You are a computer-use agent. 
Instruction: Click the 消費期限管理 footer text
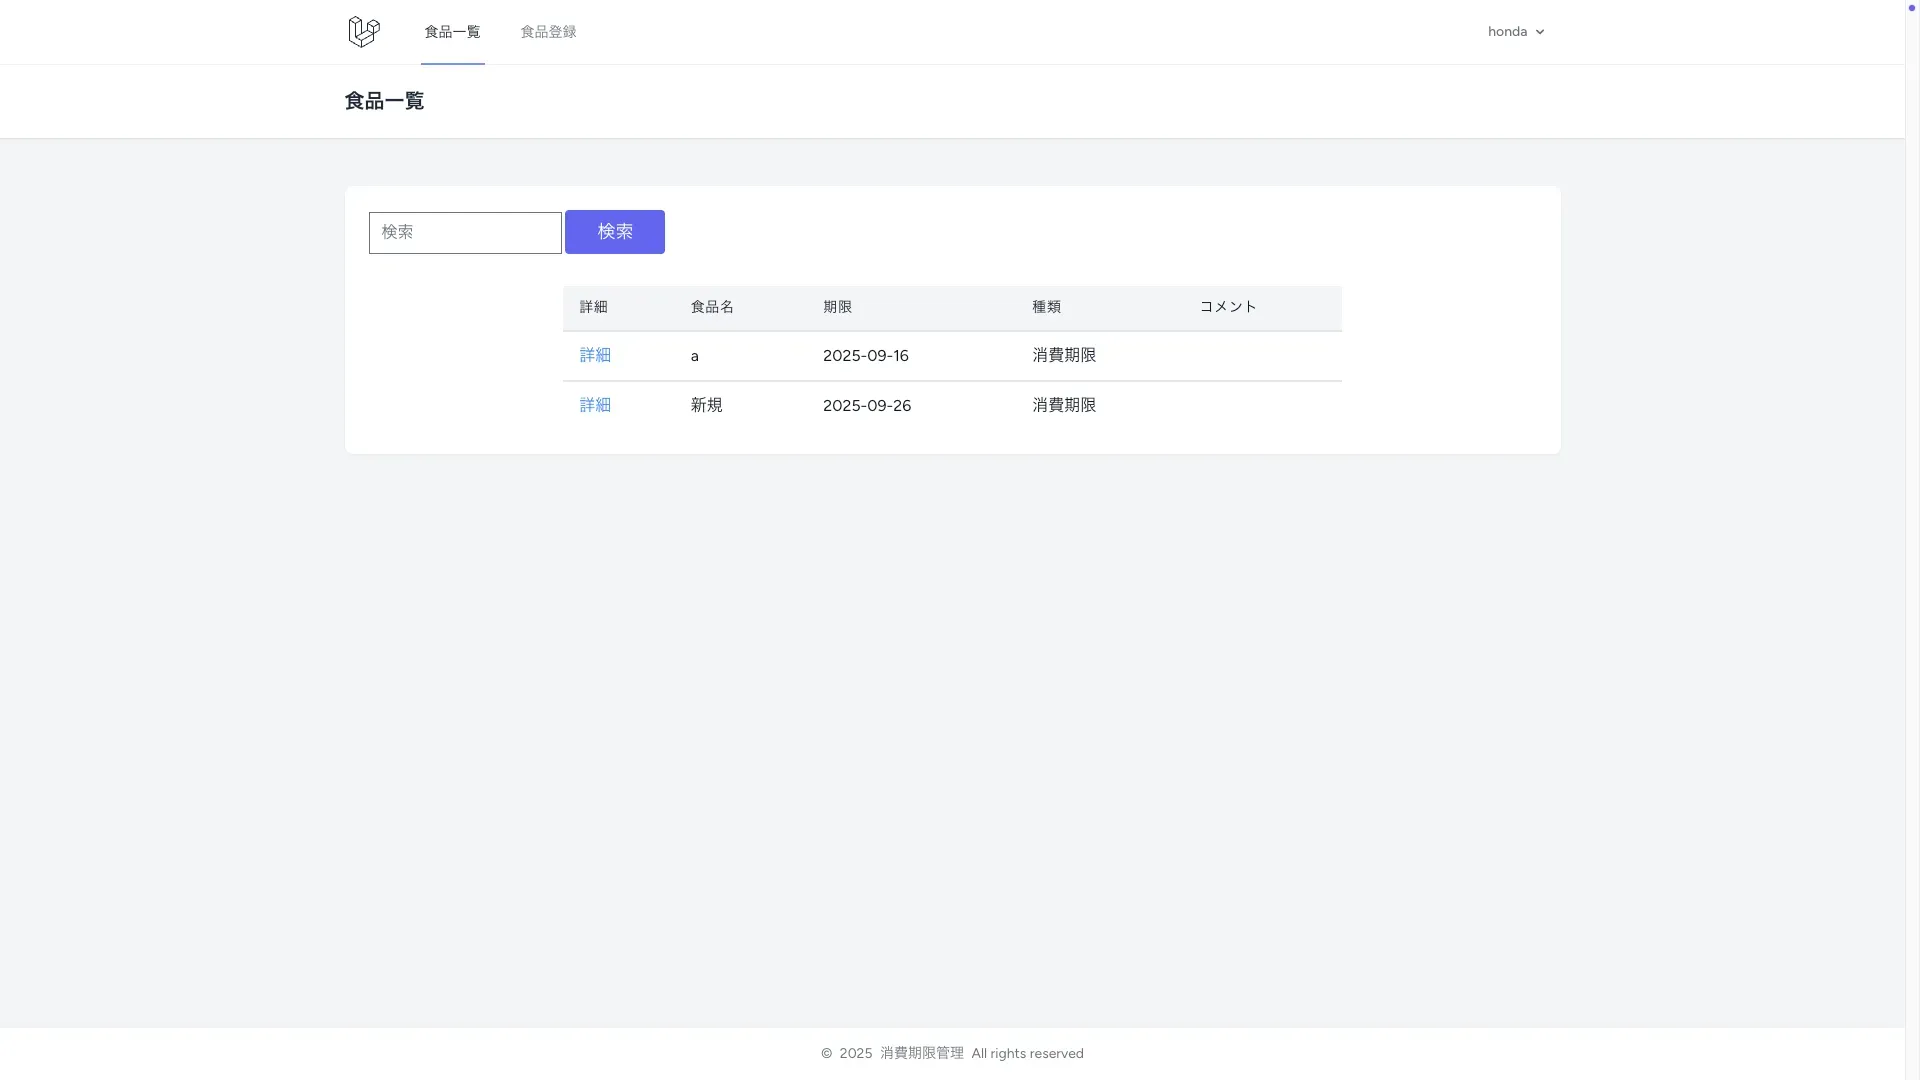(x=921, y=1053)
